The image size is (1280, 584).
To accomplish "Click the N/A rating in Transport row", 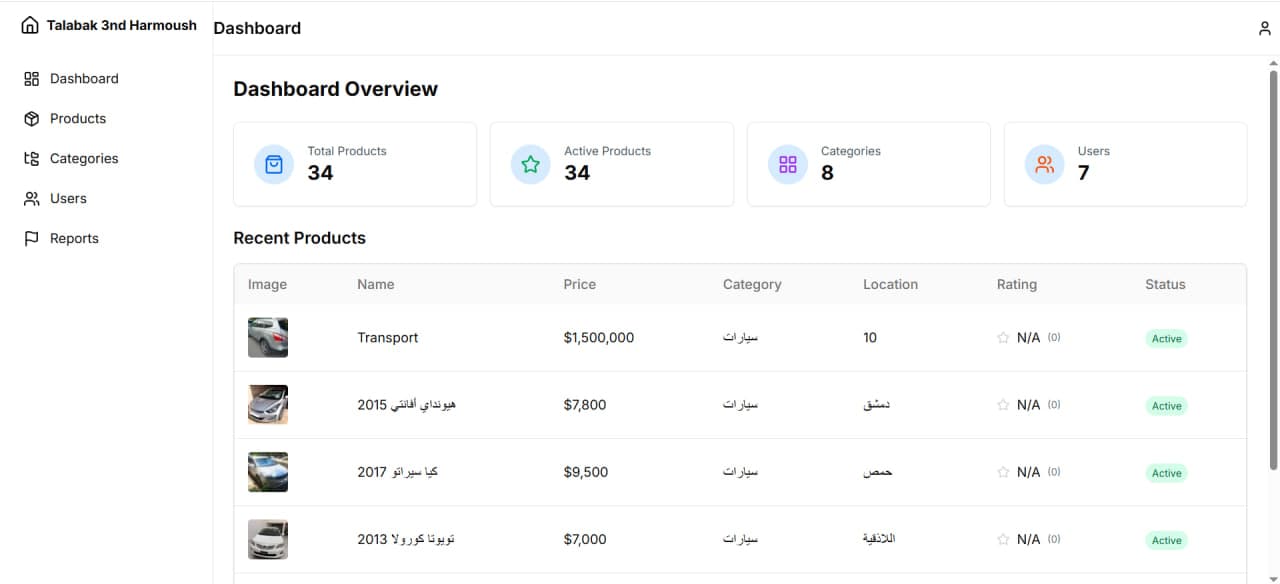I will pyautogui.click(x=1028, y=338).
